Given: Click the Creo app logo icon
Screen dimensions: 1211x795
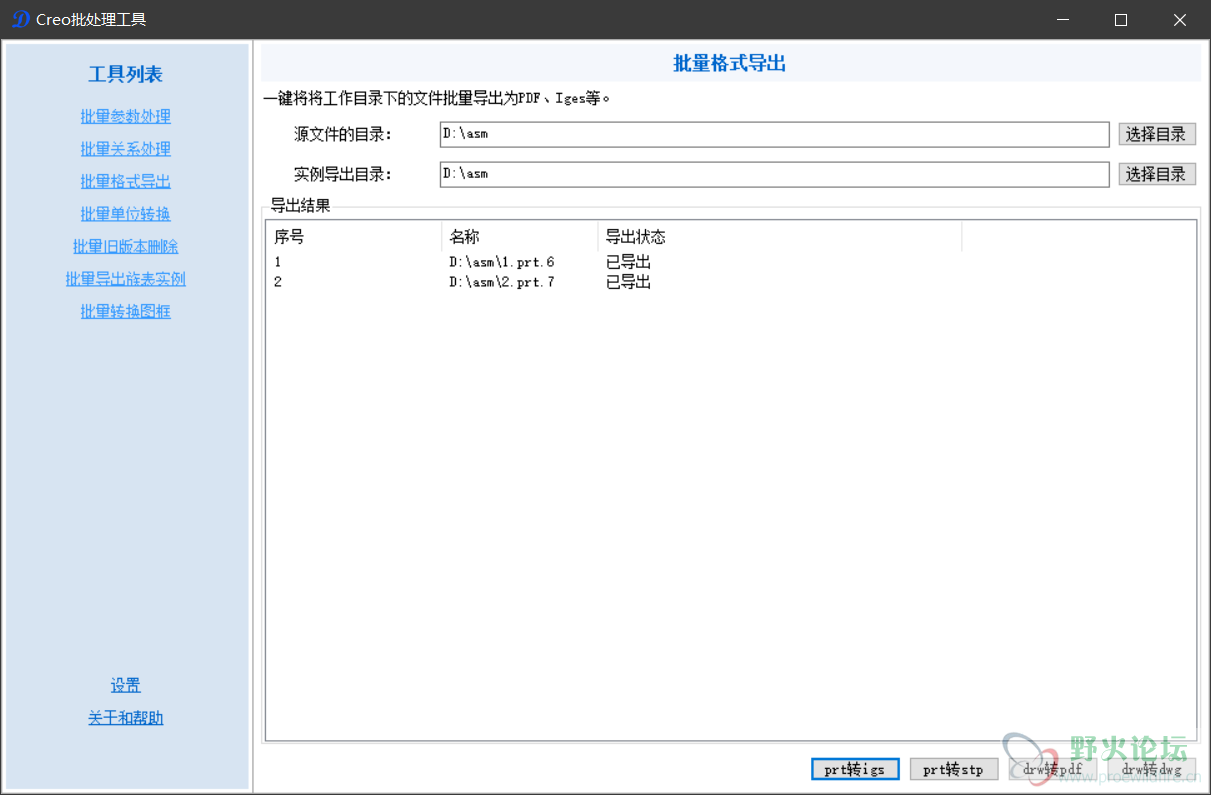Looking at the screenshot, I should click(20, 20).
